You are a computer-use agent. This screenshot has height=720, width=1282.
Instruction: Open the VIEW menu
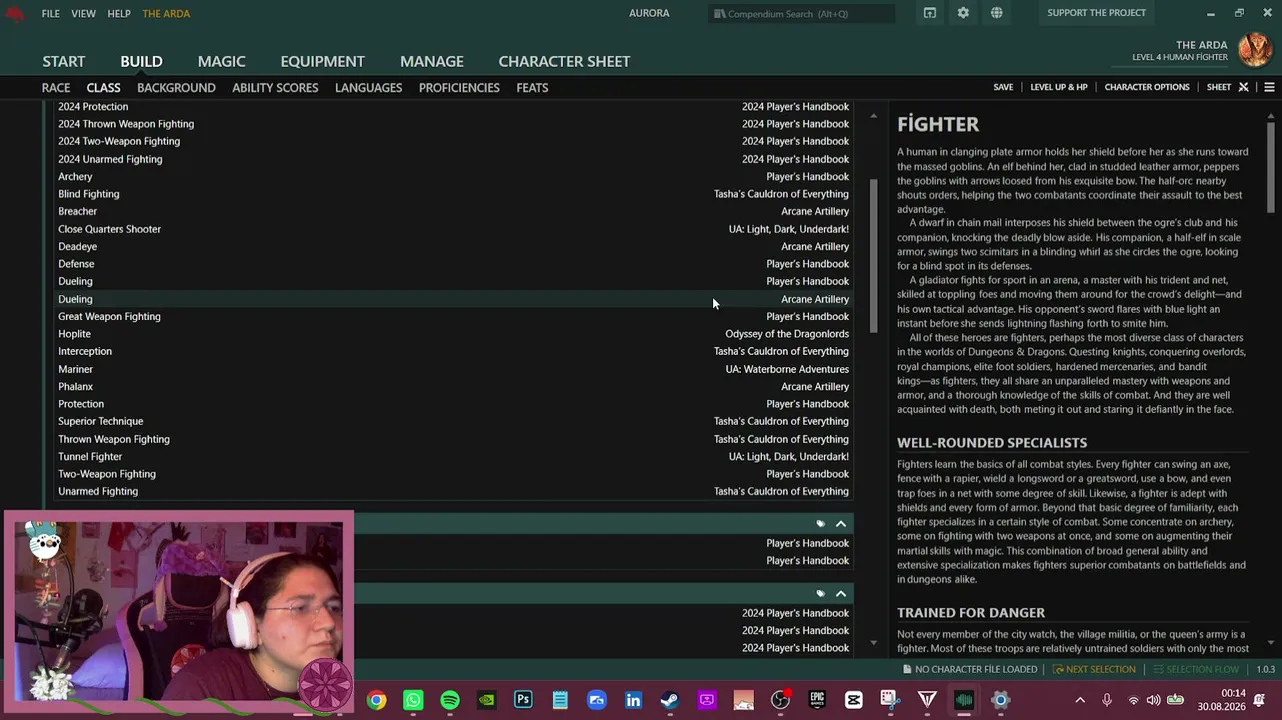[84, 13]
